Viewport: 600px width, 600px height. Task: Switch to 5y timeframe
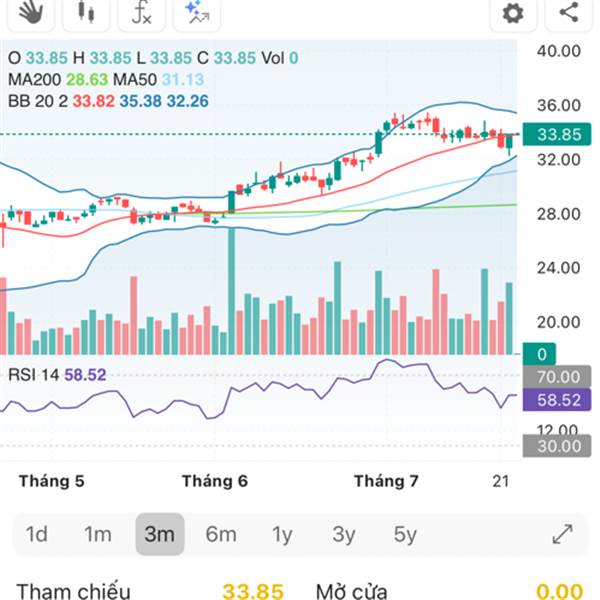pyautogui.click(x=405, y=535)
